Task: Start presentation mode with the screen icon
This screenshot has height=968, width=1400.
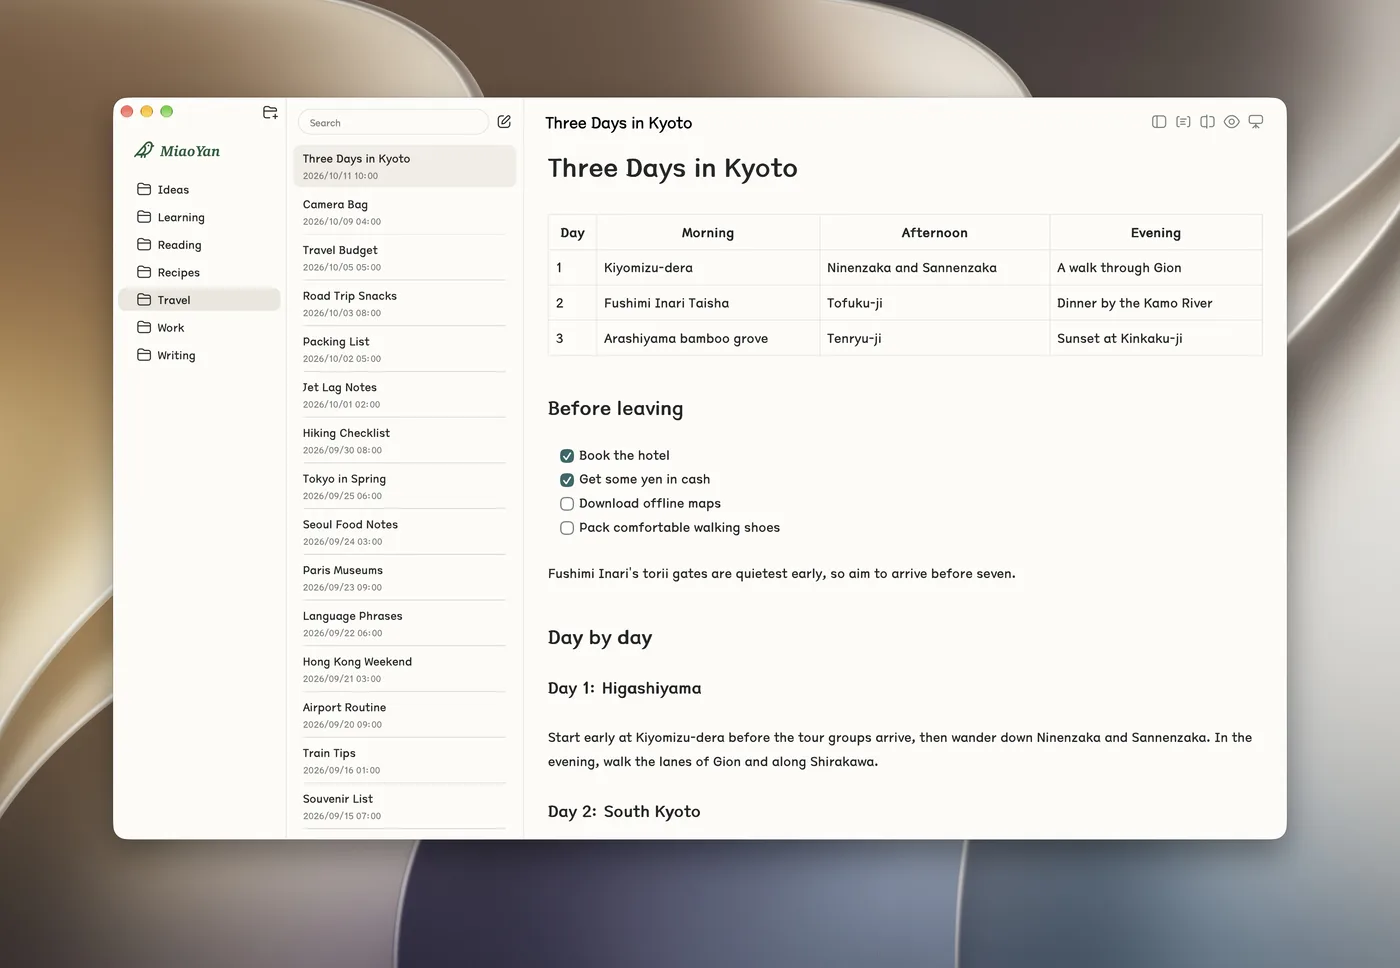Action: (x=1256, y=122)
